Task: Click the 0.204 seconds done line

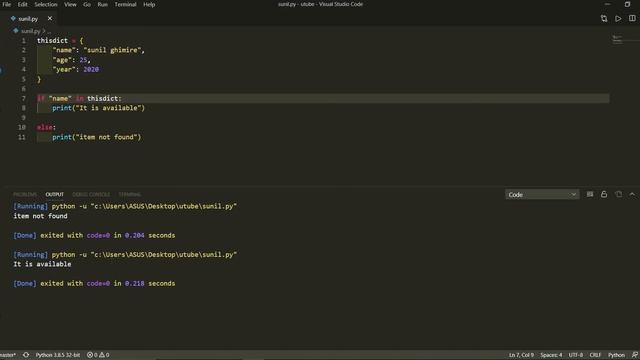Action: pyautogui.click(x=94, y=236)
